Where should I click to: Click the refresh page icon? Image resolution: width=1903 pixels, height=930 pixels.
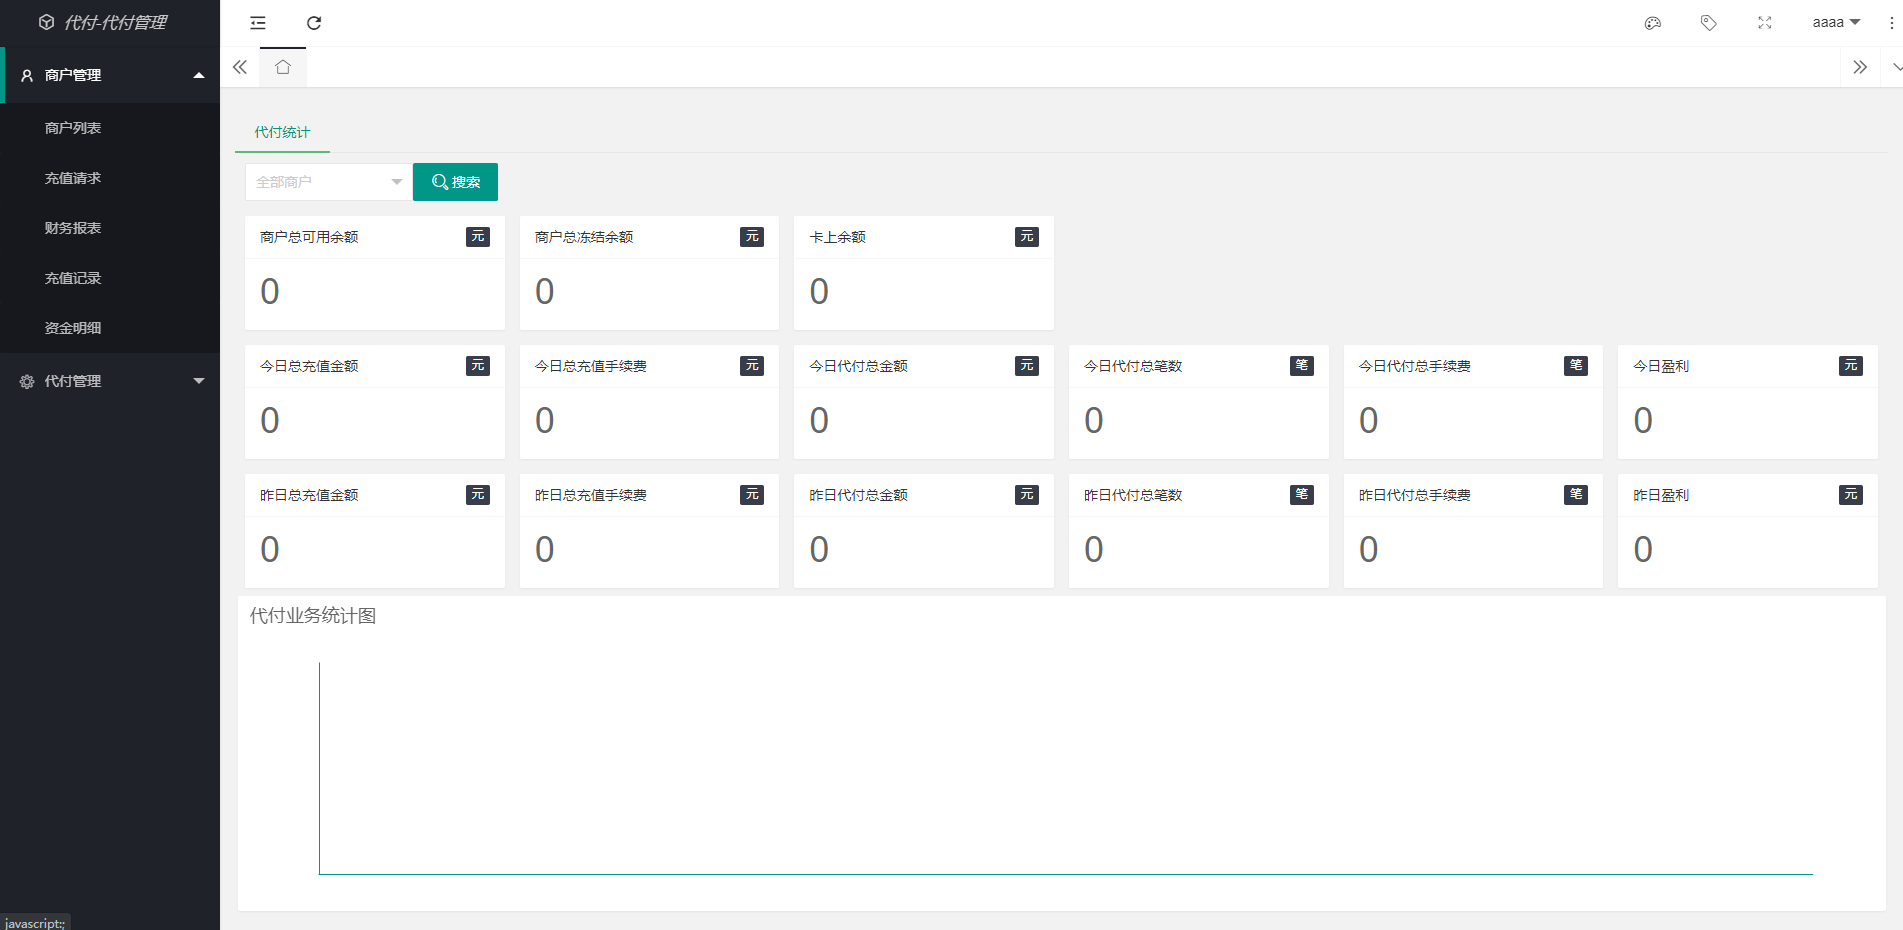coord(314,23)
